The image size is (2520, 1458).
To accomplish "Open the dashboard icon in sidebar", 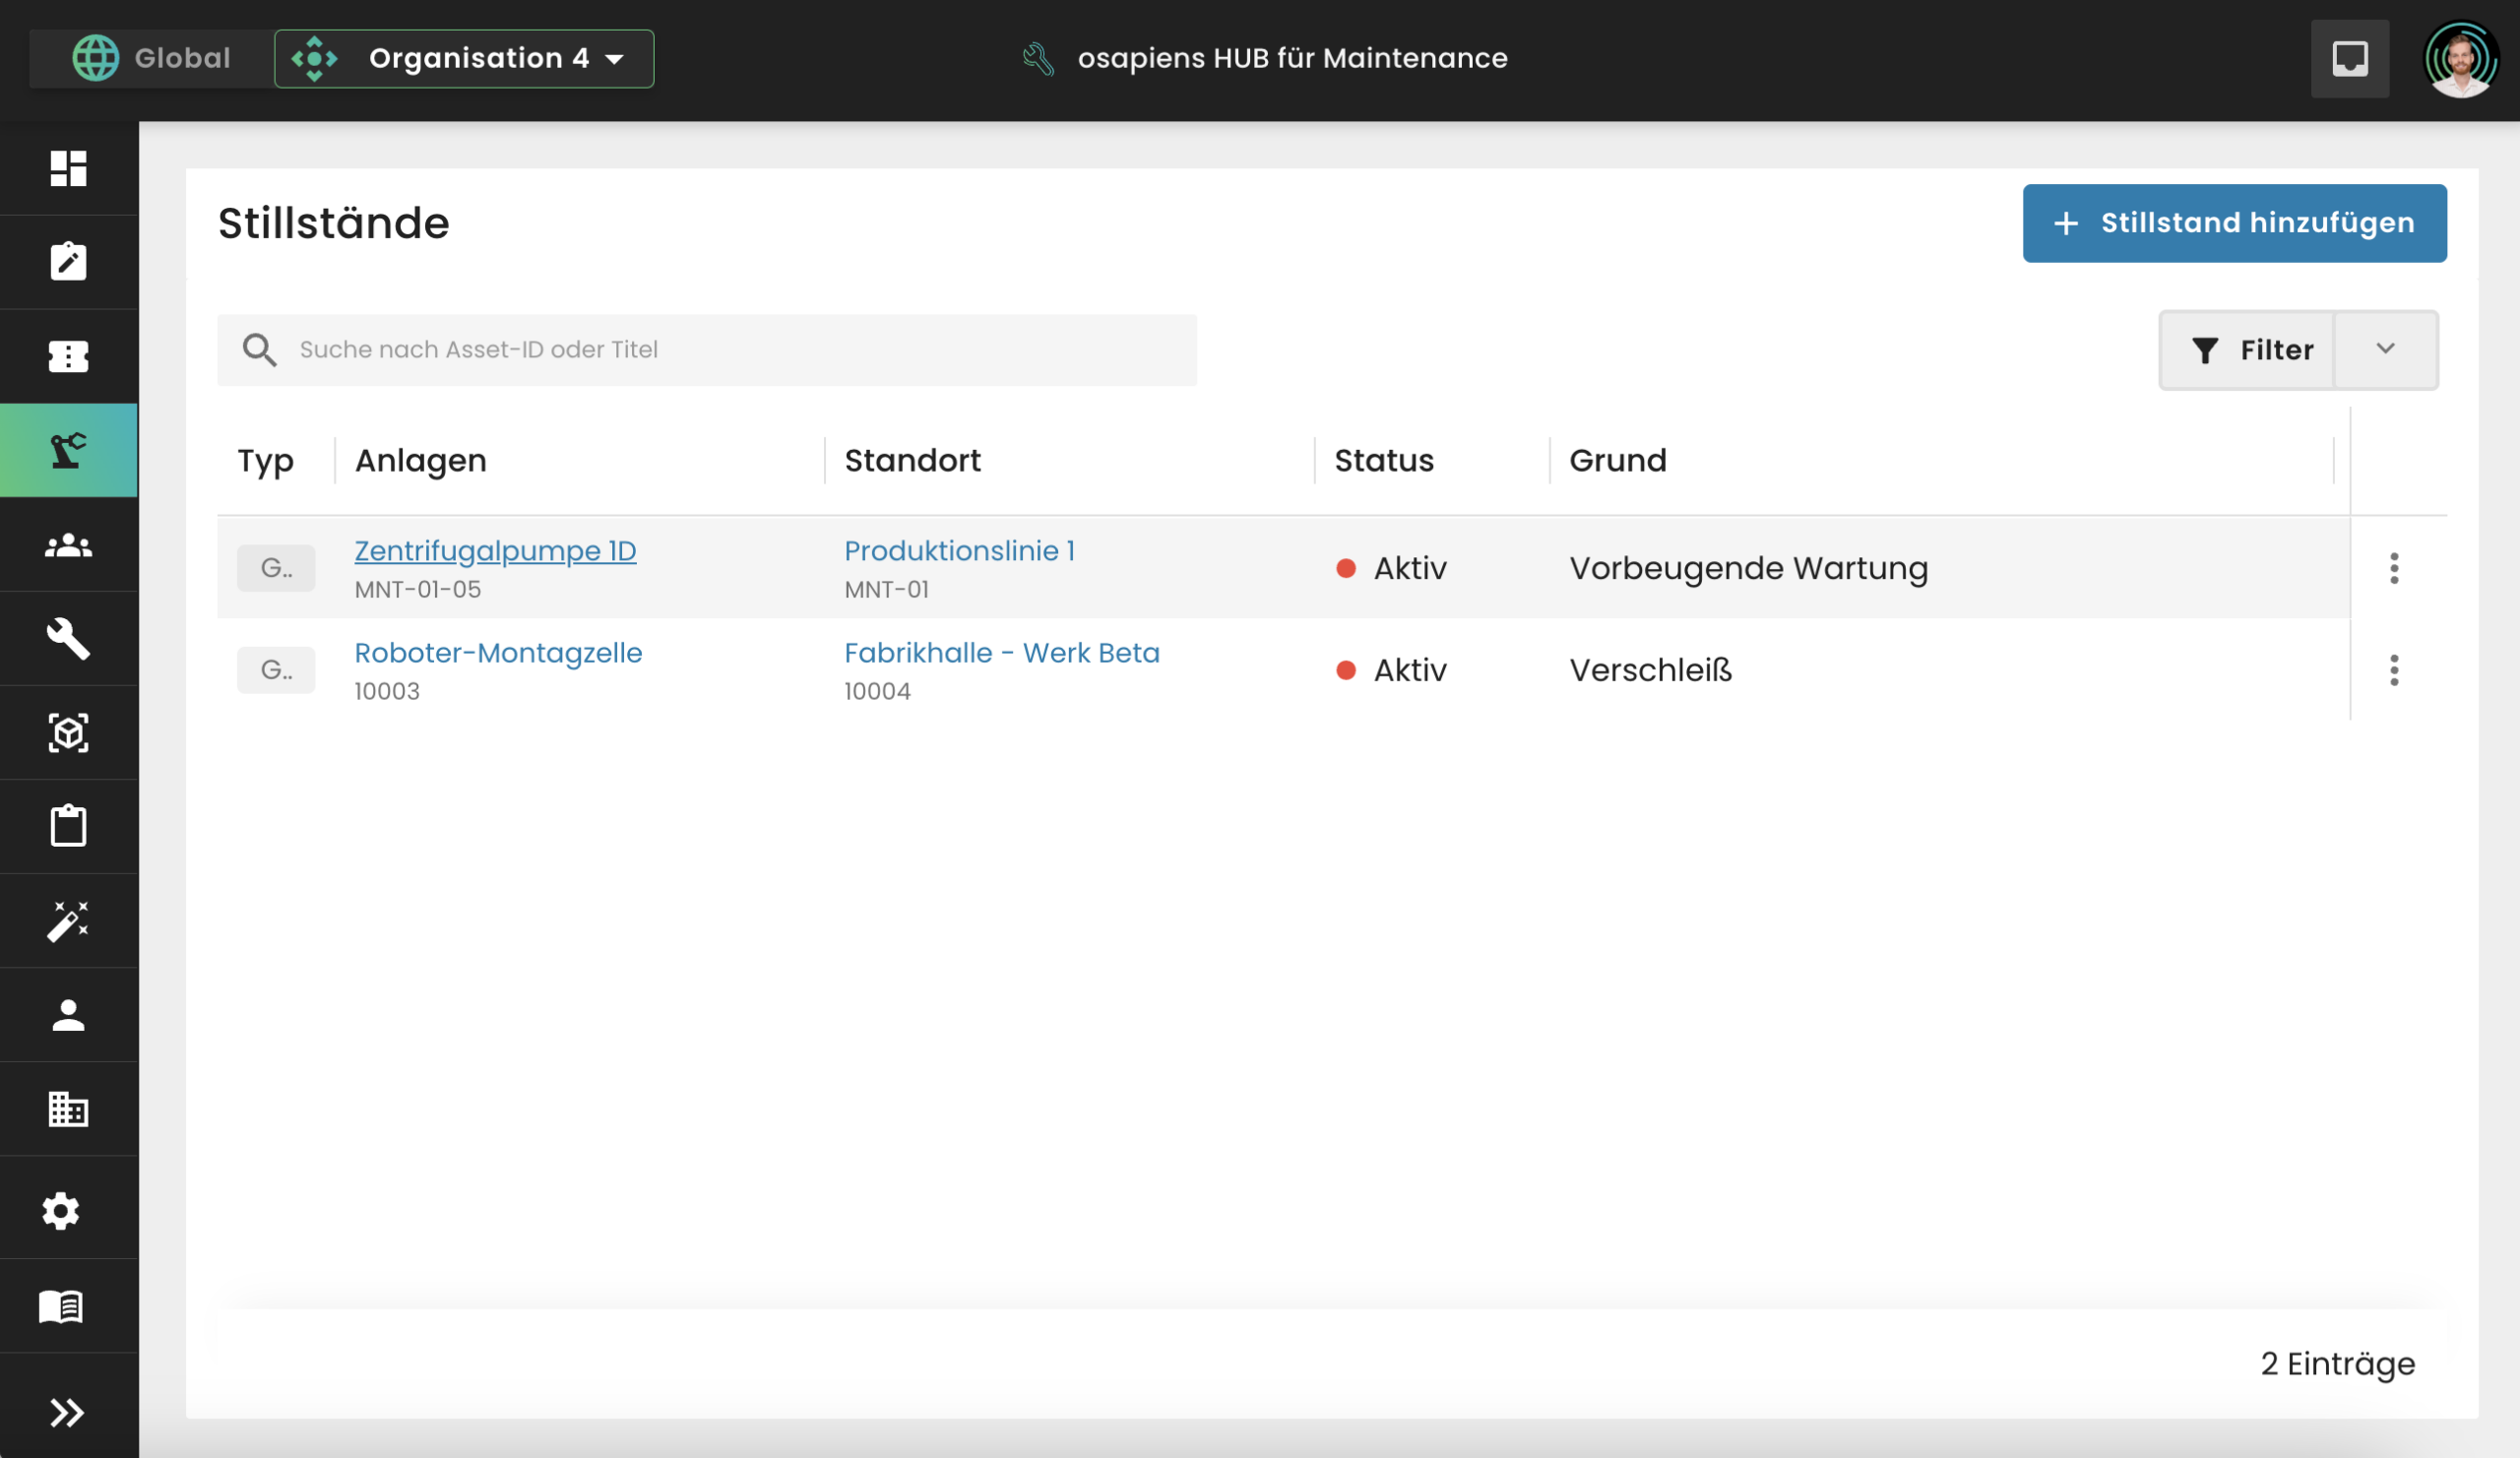I will pyautogui.click(x=68, y=168).
